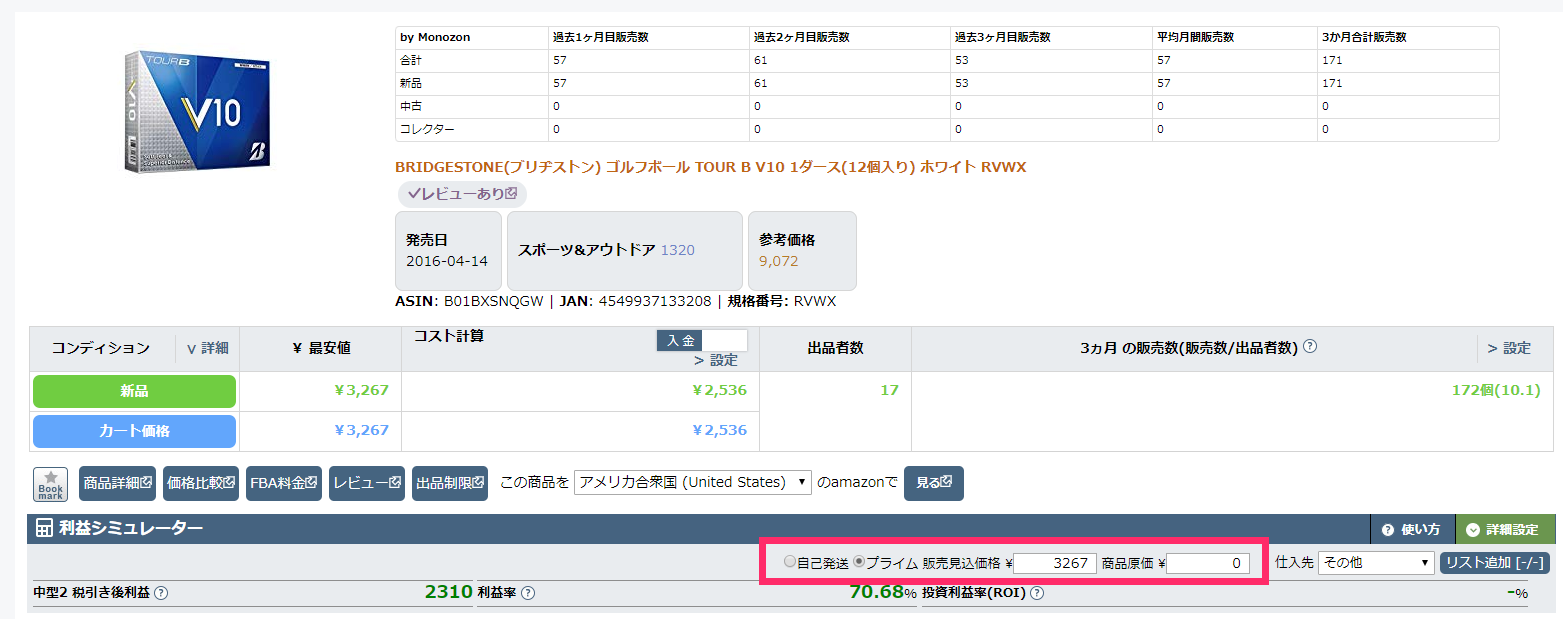Viewport: 1563px width, 619px height.
Task: Open the 仕入先 supplier dropdown
Action: (1376, 563)
